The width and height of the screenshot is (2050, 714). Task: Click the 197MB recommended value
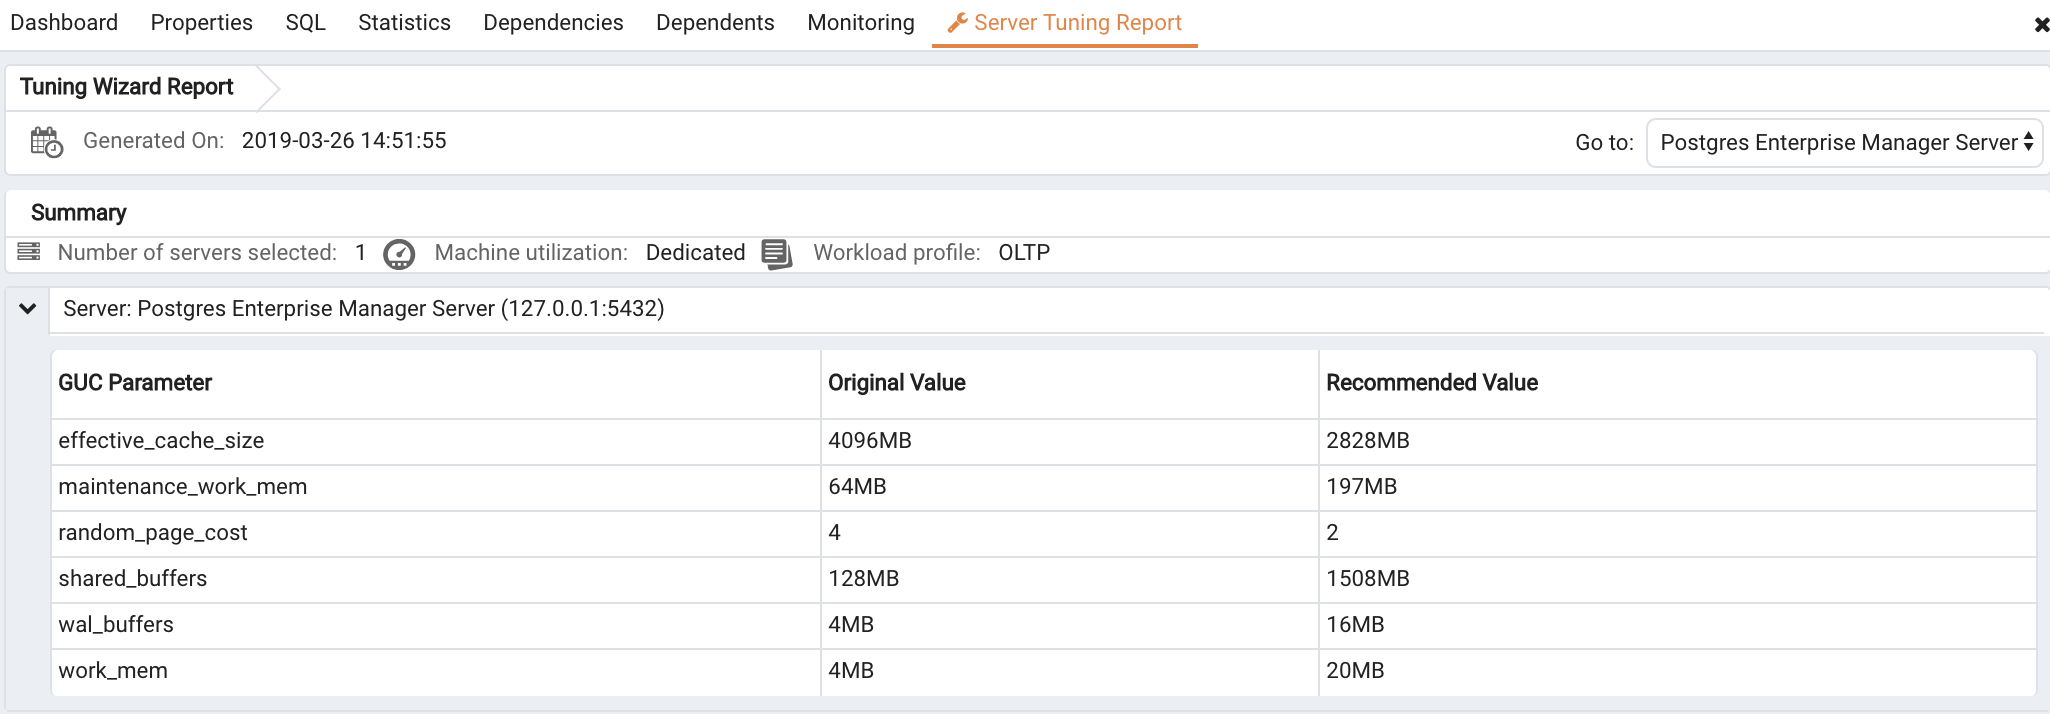[x=1362, y=487]
